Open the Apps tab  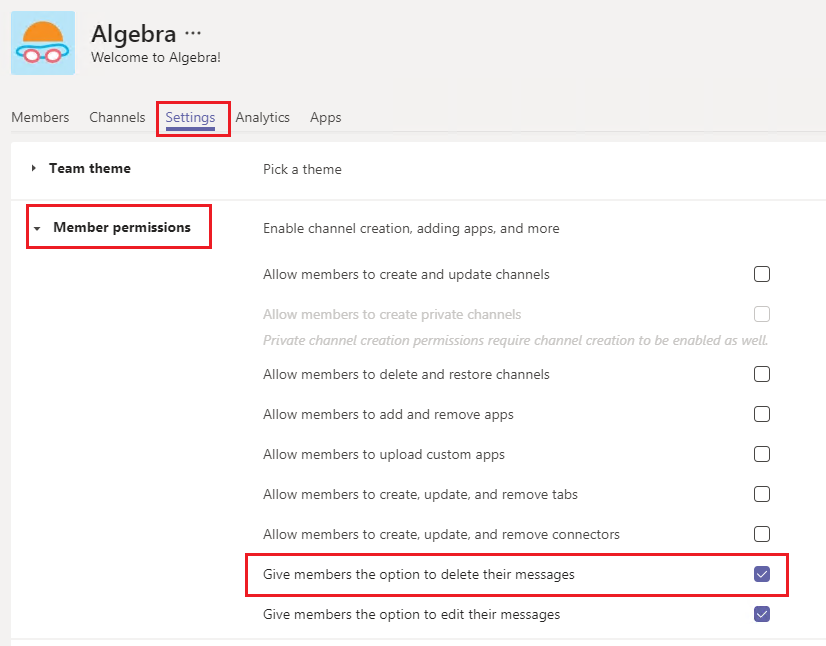pos(326,117)
